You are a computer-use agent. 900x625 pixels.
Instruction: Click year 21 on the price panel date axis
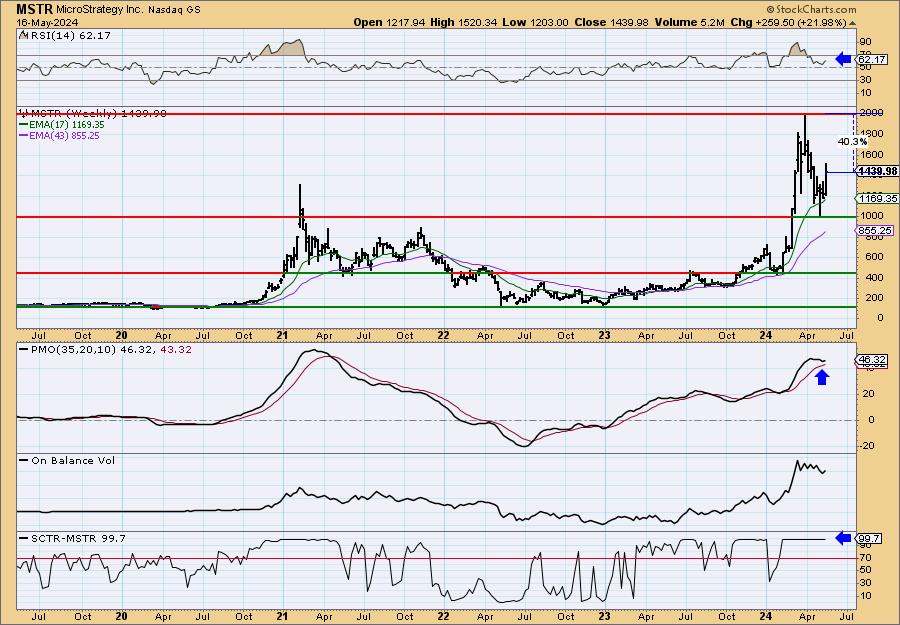pyautogui.click(x=282, y=335)
